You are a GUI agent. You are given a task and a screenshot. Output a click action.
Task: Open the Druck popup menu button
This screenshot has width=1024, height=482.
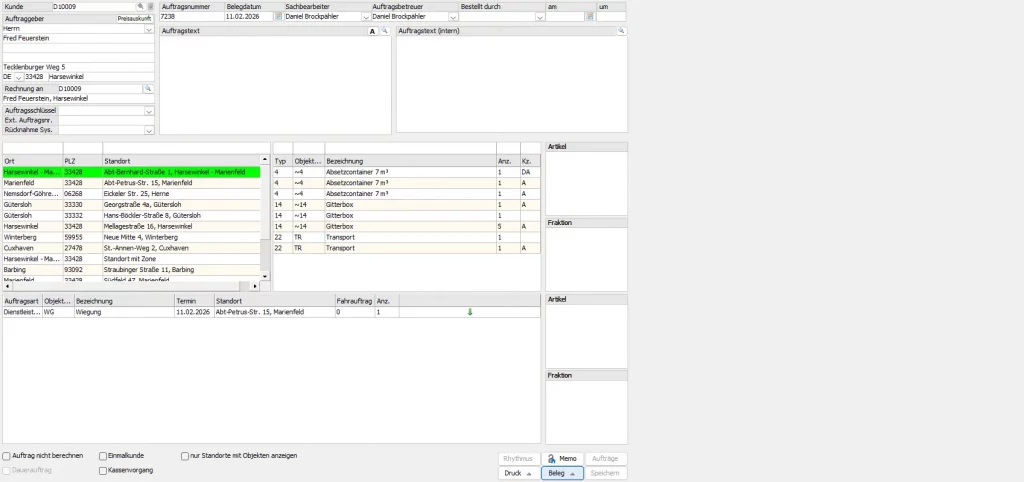point(519,473)
